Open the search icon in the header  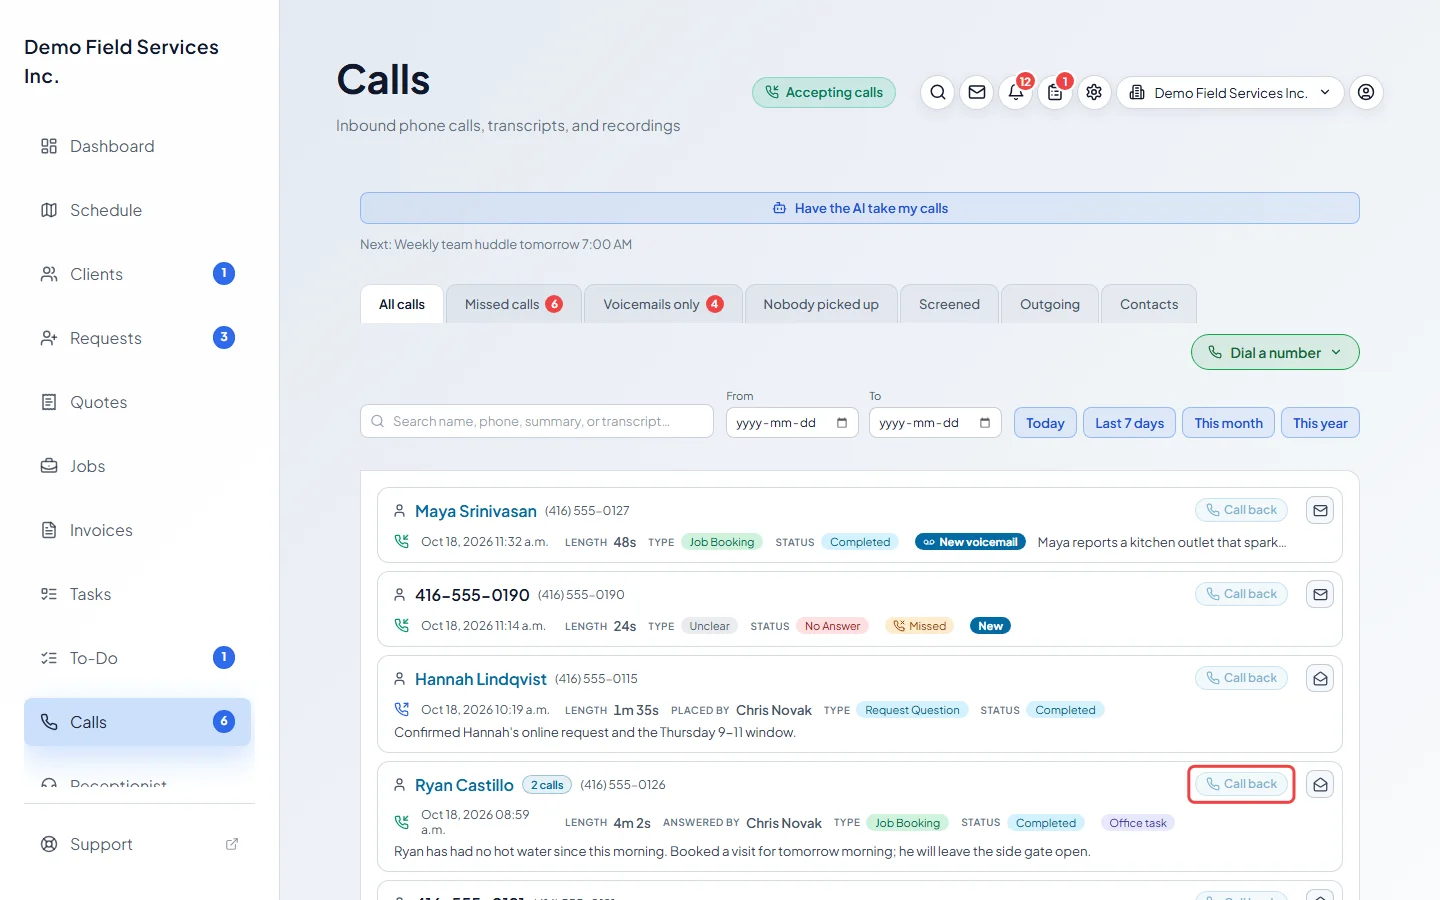937,92
